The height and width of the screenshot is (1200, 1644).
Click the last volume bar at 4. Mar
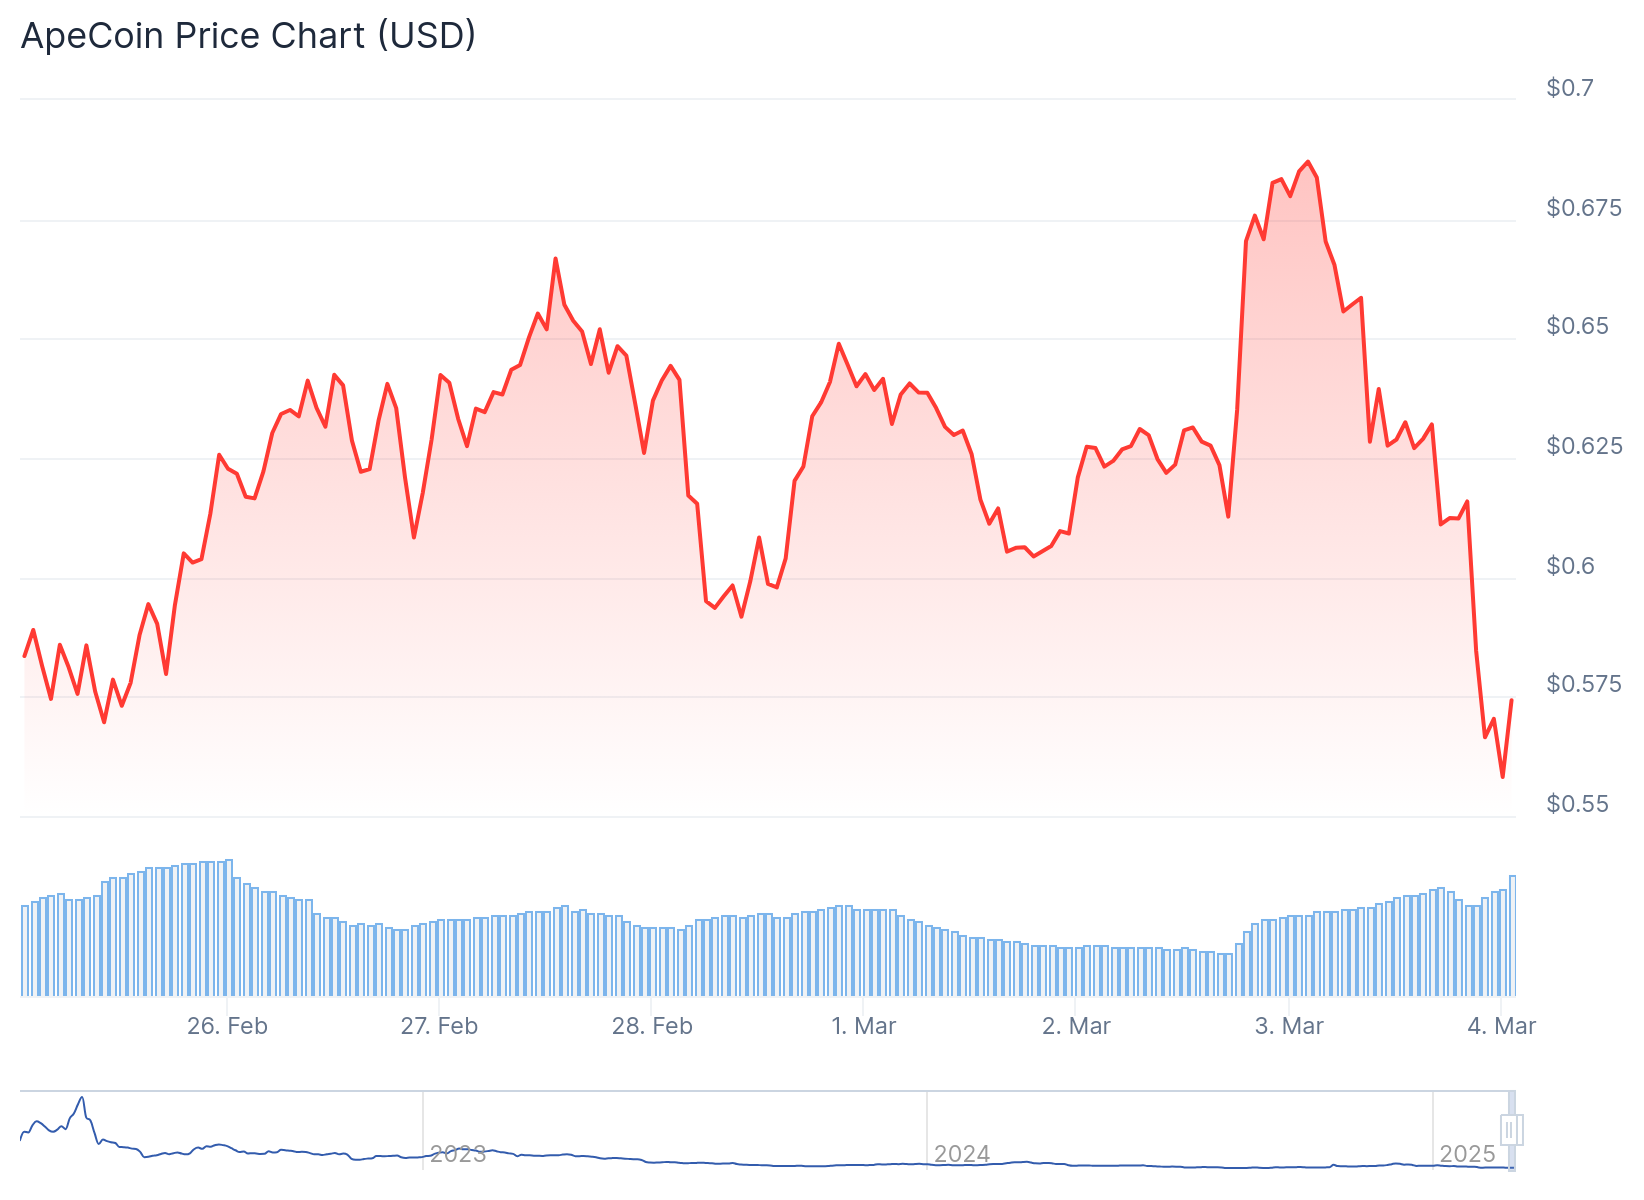tap(1512, 936)
